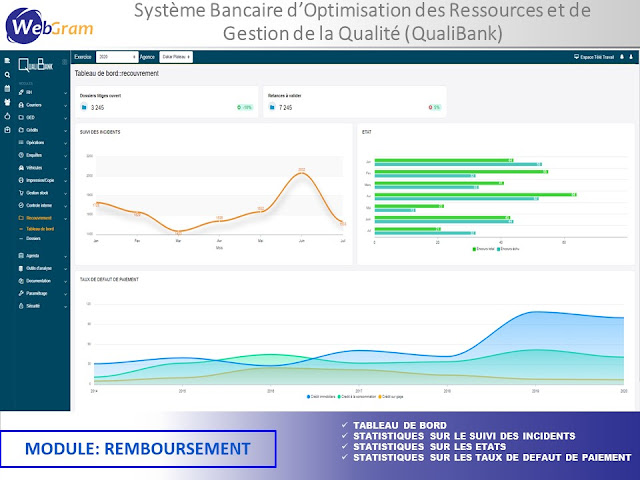
Task: Click the Véhicules car icon
Action: point(21,168)
